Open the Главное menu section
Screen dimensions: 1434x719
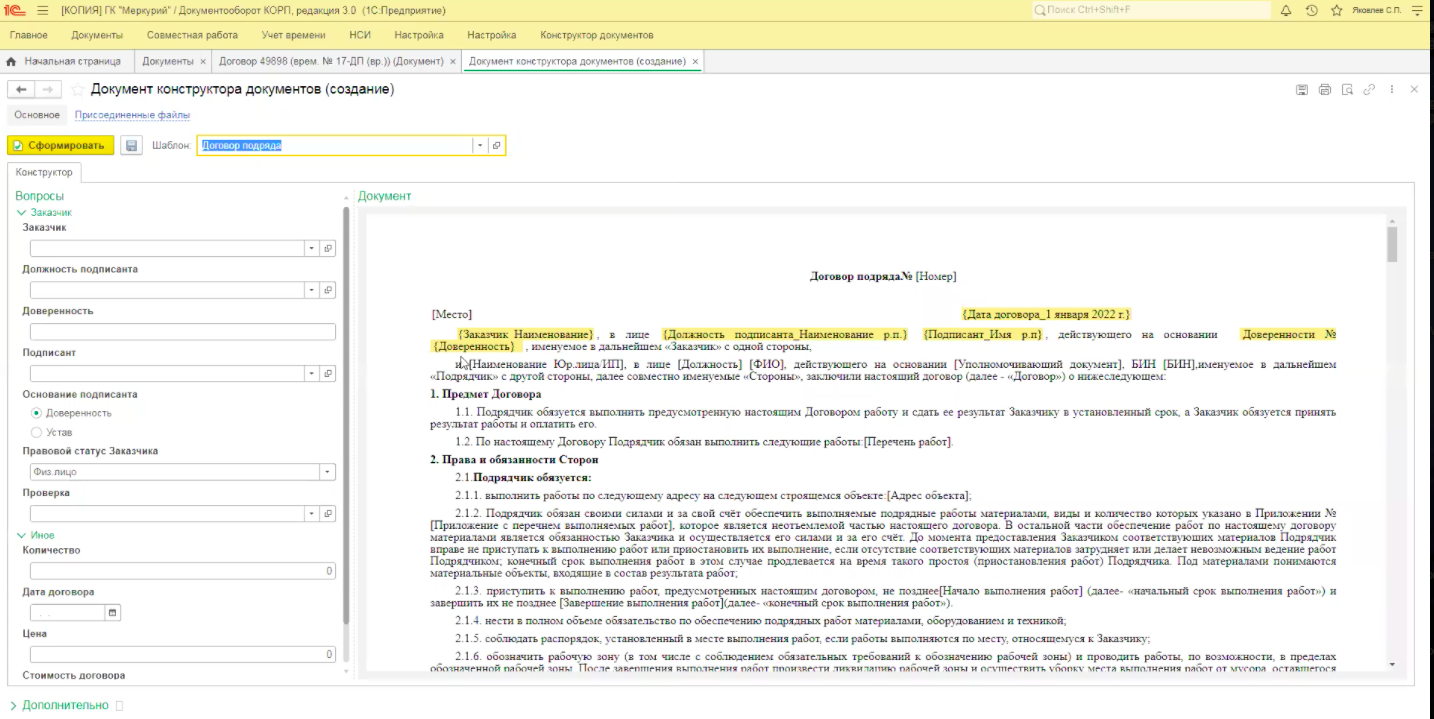[28, 35]
